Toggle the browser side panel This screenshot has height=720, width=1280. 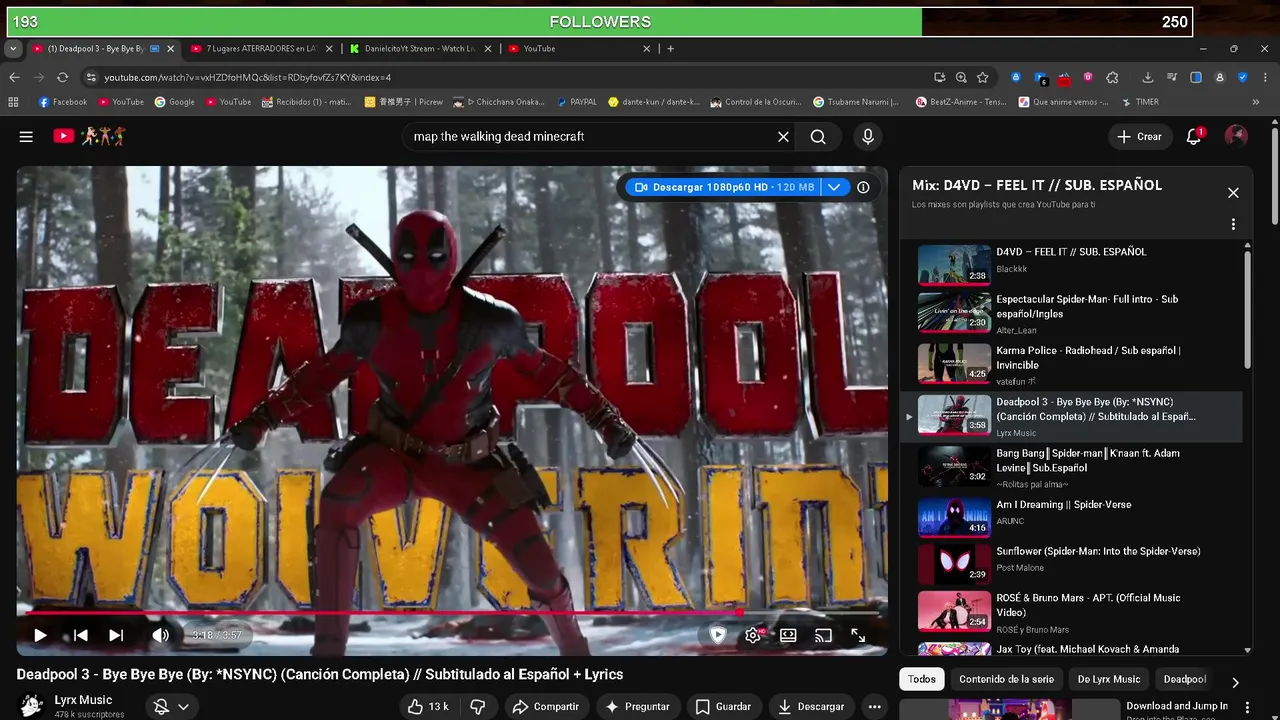1196,77
